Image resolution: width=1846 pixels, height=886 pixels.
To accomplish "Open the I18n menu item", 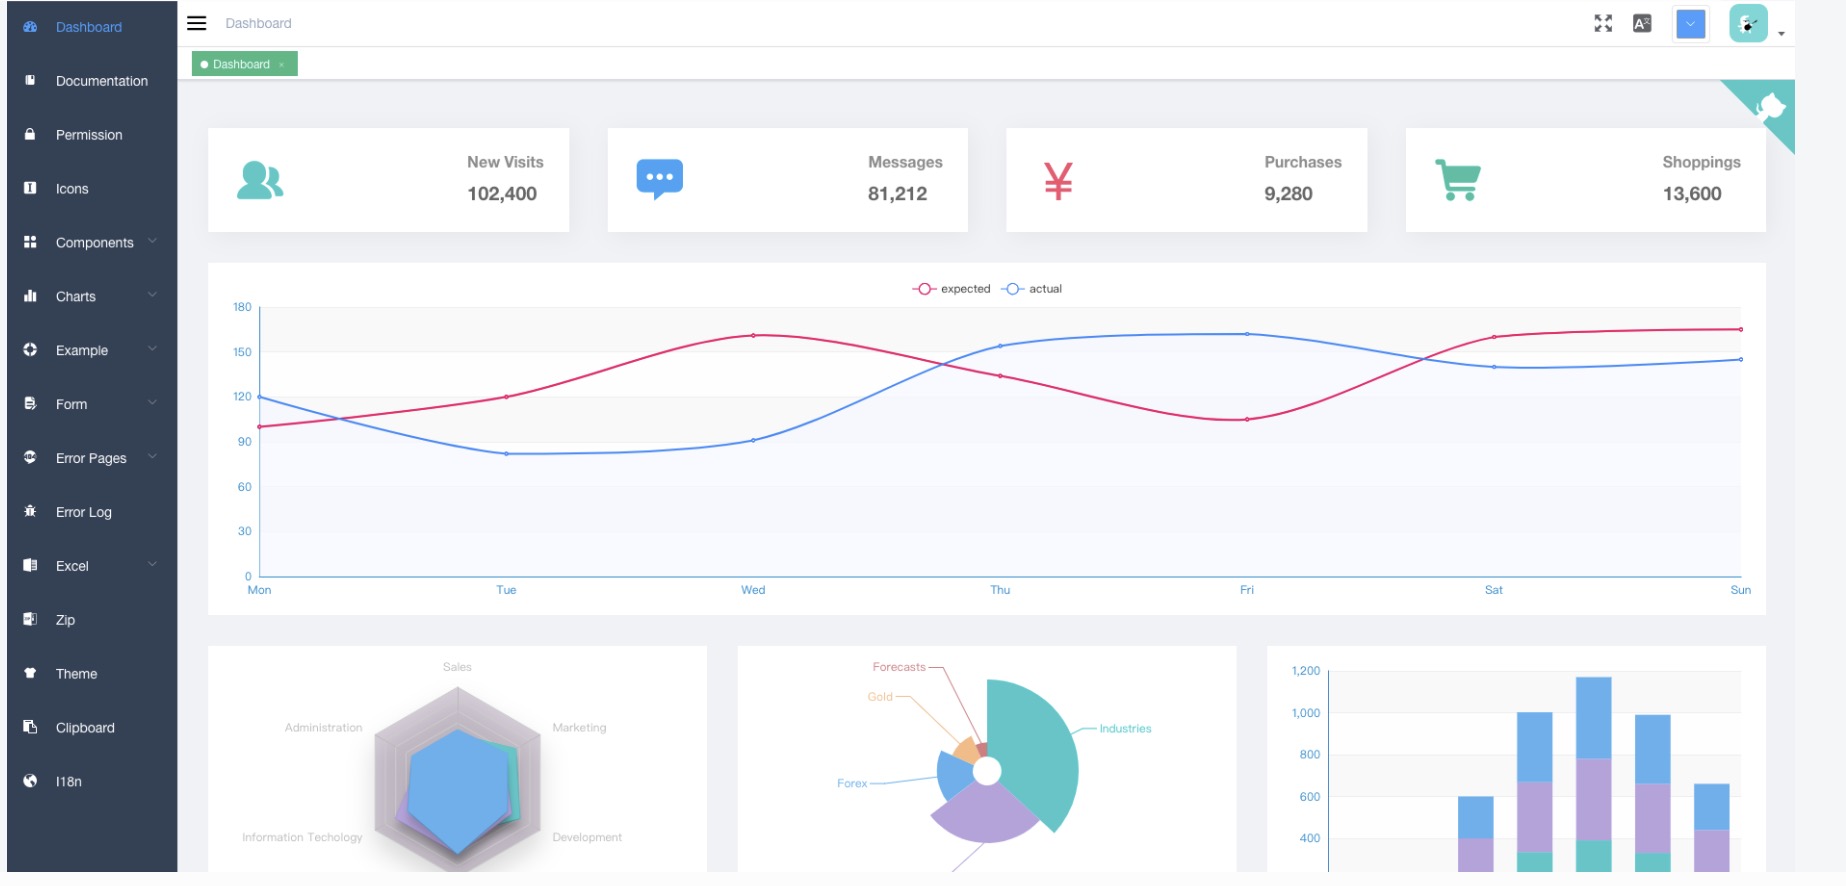I will tap(92, 782).
